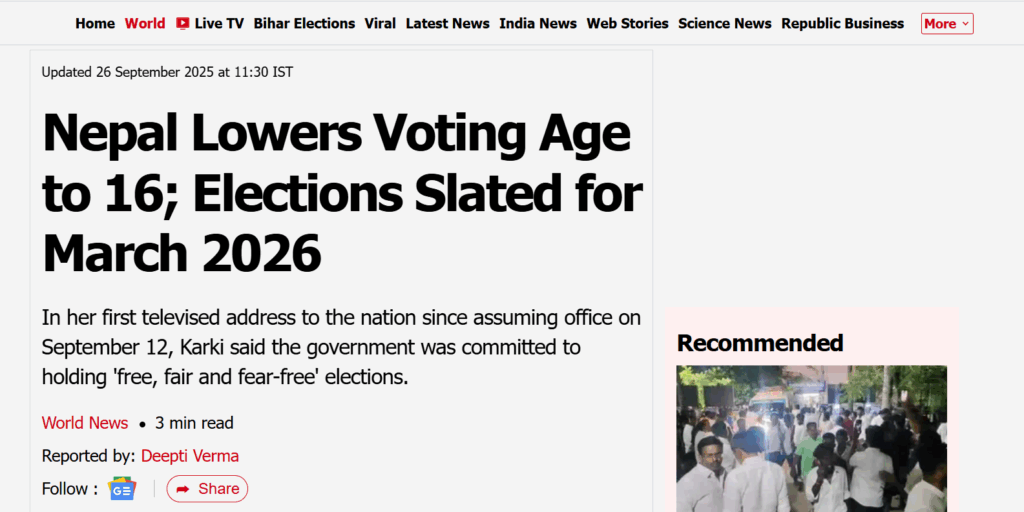Click the article summary about Karki's address
The image size is (1024, 512).
340,348
